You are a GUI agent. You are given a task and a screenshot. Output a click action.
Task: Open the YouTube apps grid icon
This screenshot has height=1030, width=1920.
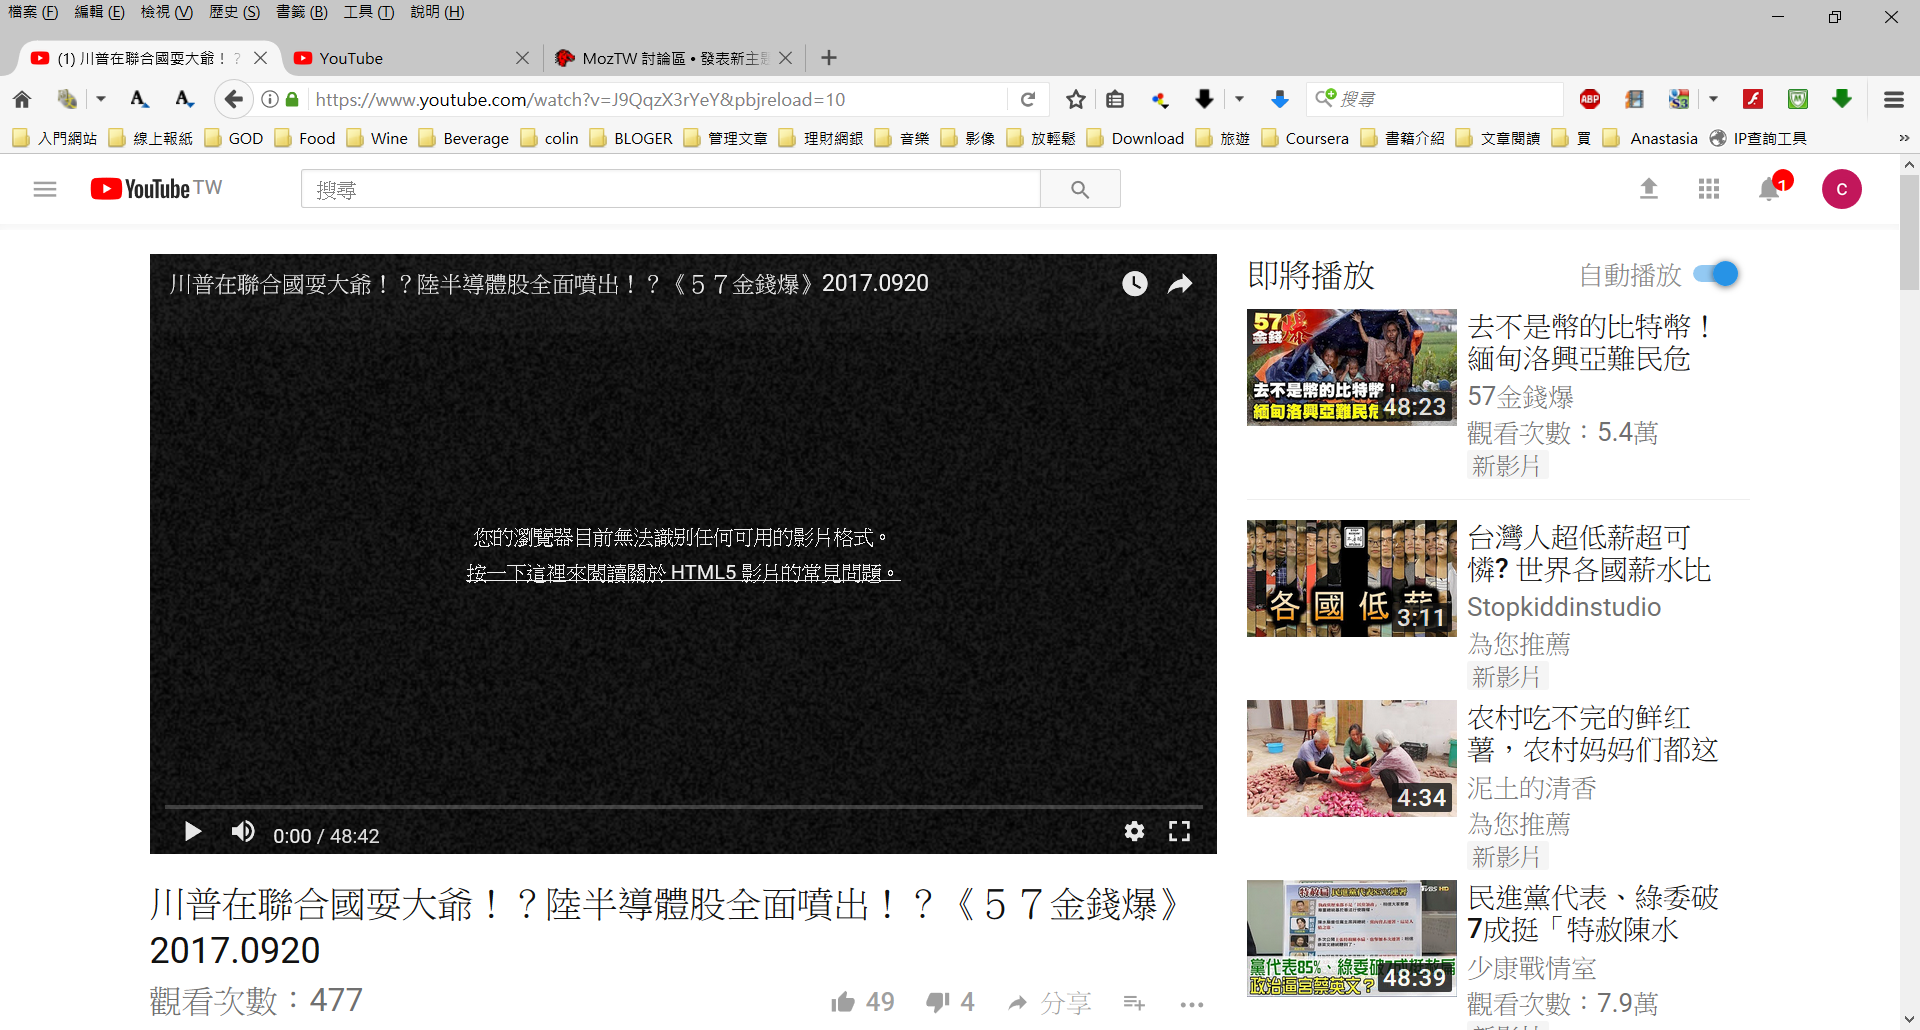pyautogui.click(x=1708, y=189)
